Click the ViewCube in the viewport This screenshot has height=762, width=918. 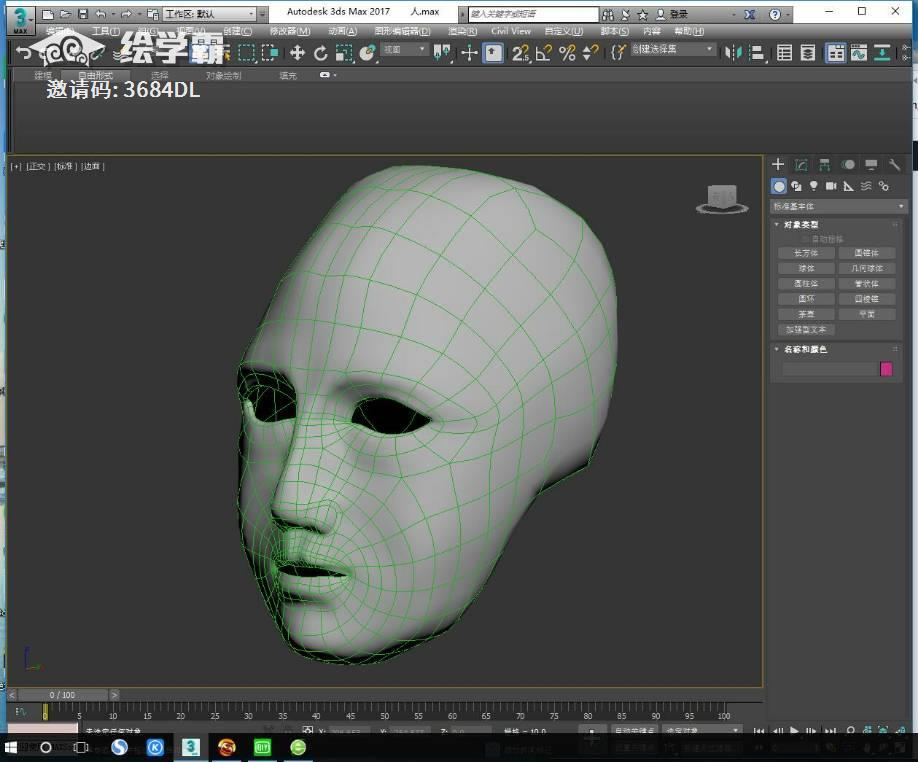click(x=722, y=198)
